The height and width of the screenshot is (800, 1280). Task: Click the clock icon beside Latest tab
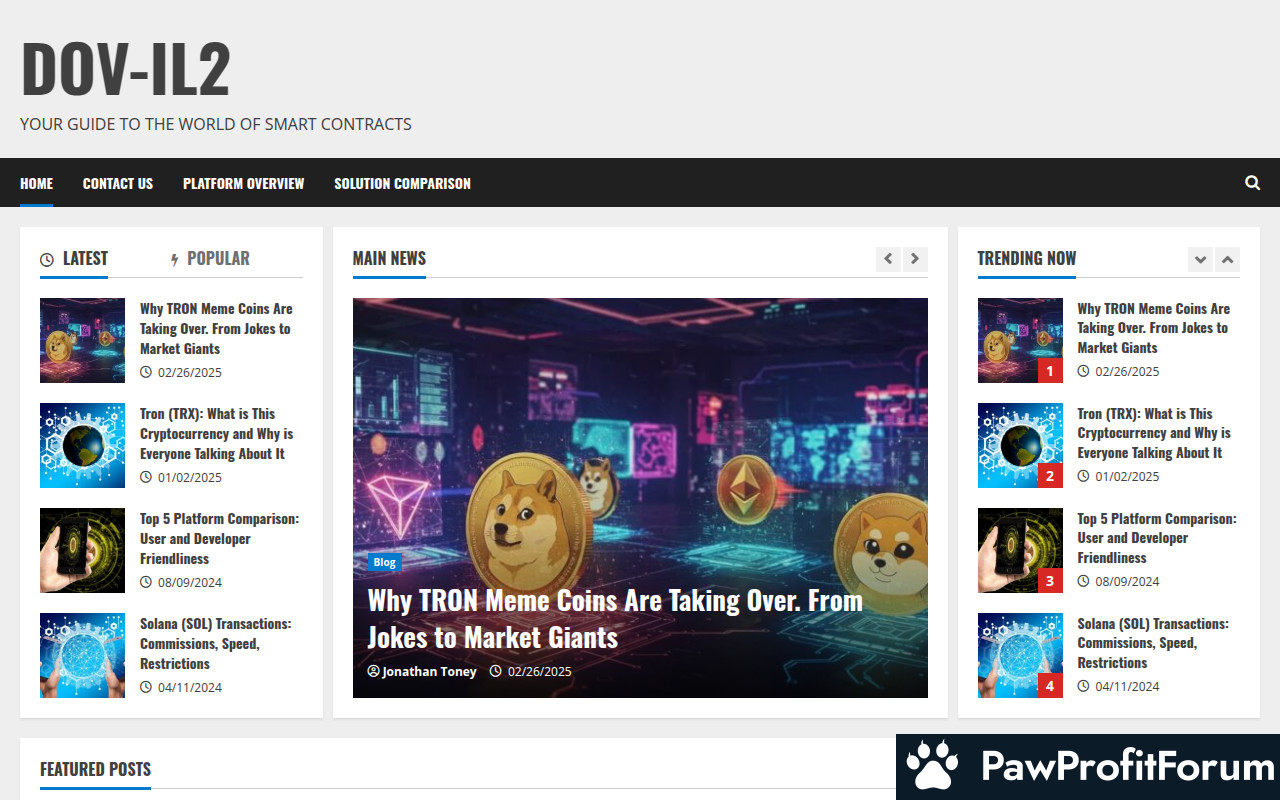pos(47,260)
